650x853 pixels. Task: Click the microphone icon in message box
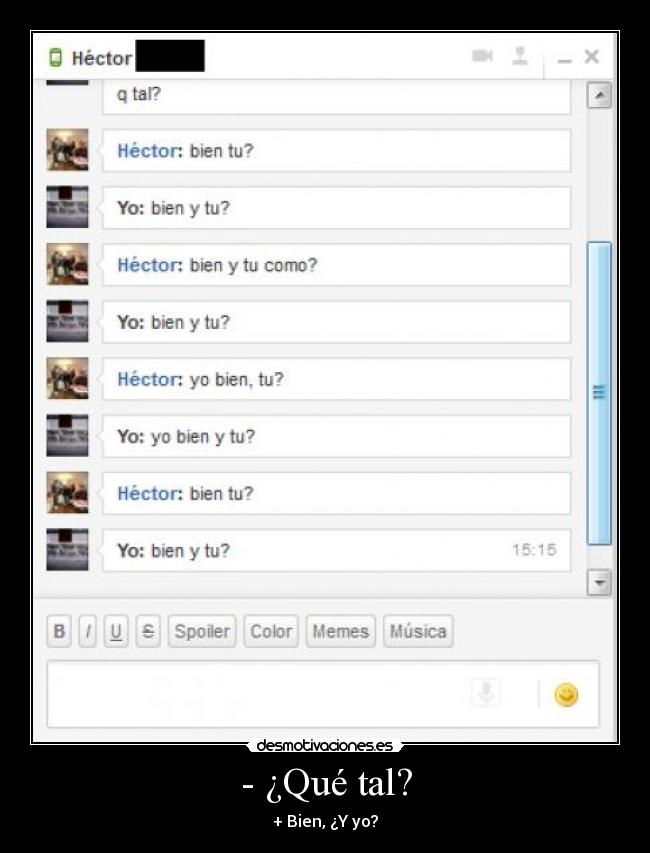pos(486,693)
